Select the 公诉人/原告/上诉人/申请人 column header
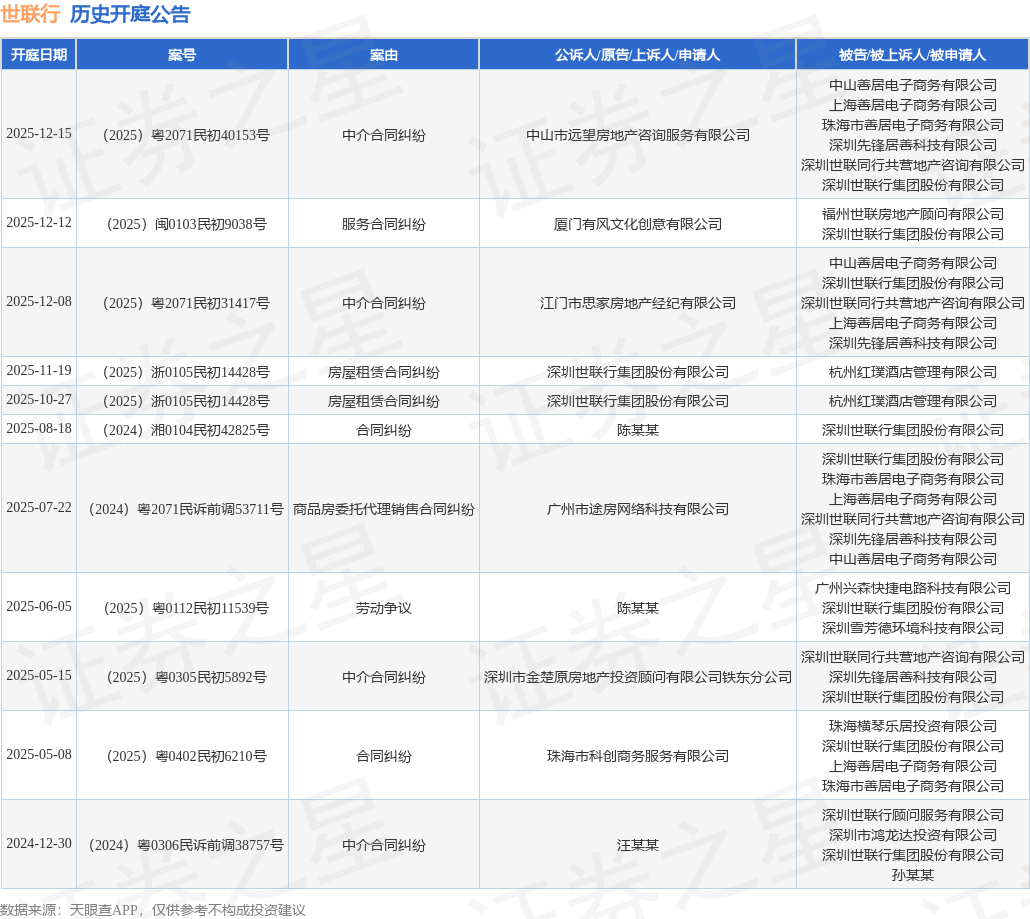The image size is (1030, 919). pyautogui.click(x=637, y=55)
